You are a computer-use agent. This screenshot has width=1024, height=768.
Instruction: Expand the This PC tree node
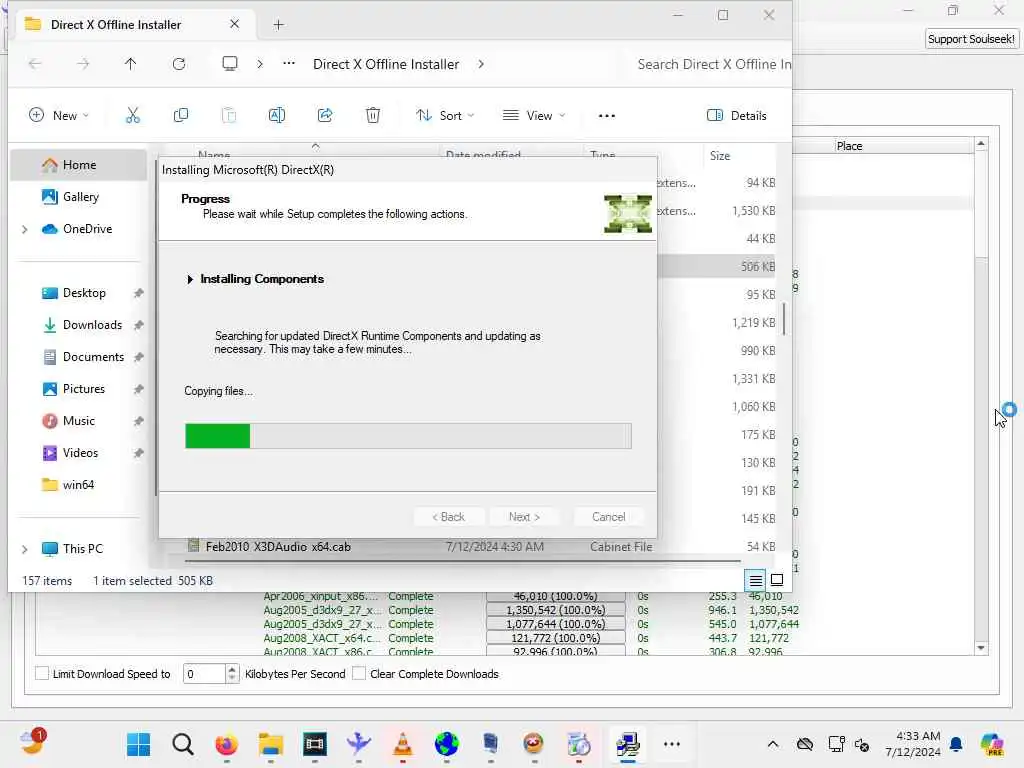(x=25, y=549)
